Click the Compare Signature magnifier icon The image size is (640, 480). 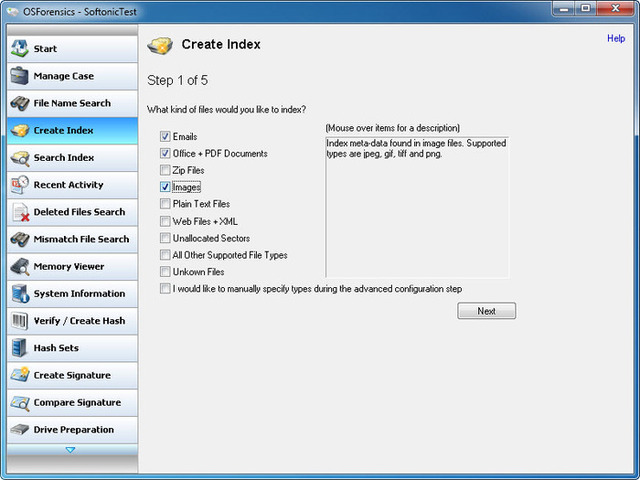tap(20, 403)
